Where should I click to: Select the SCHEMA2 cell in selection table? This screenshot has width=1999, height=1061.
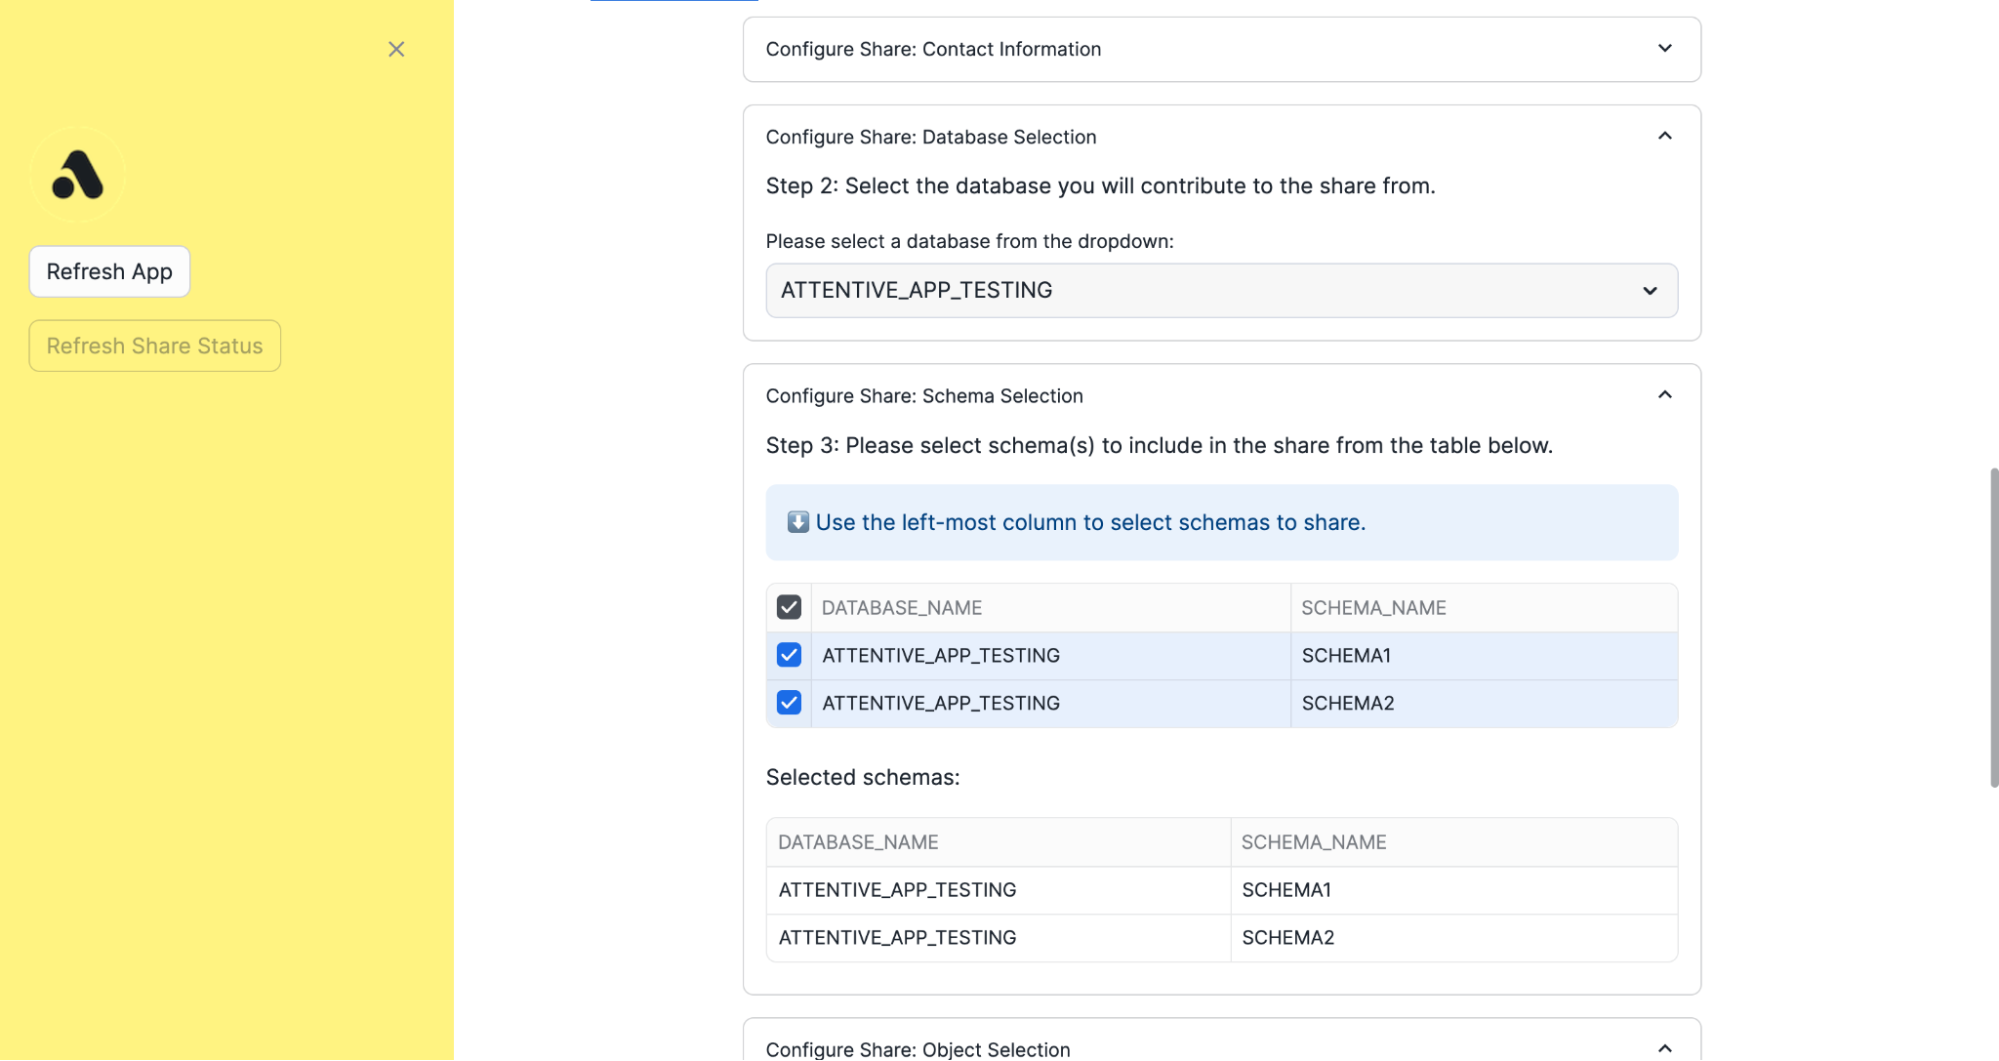(x=1483, y=704)
